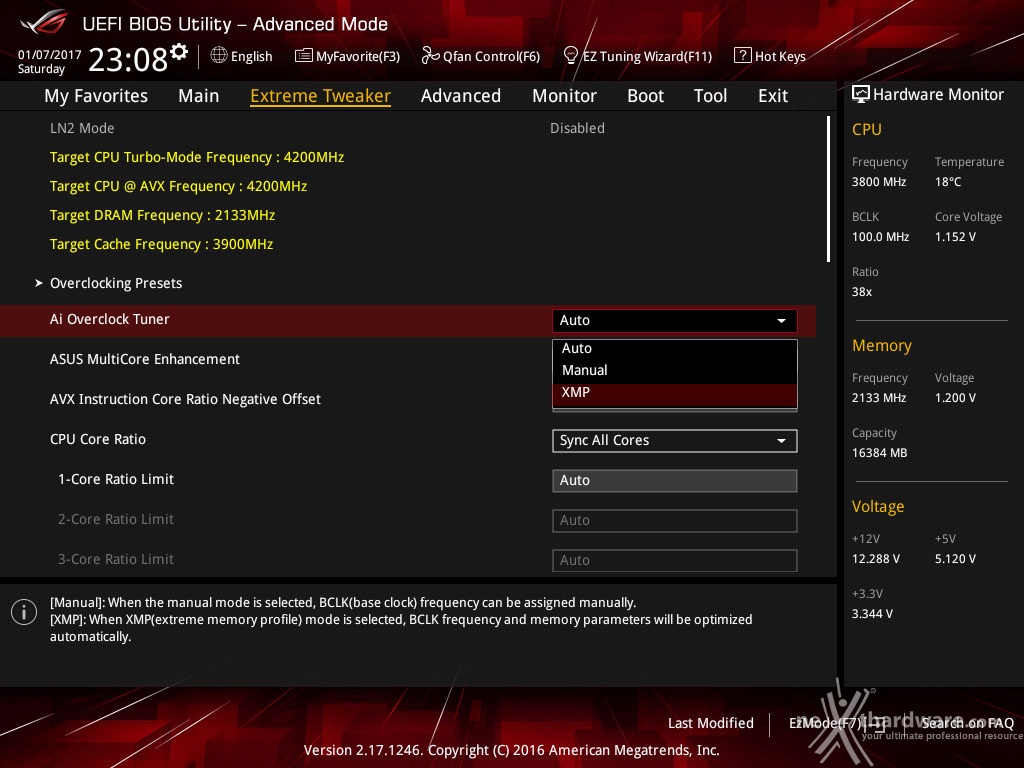Image resolution: width=1024 pixels, height=768 pixels.
Task: Click the info icon beside help text
Action: [24, 612]
